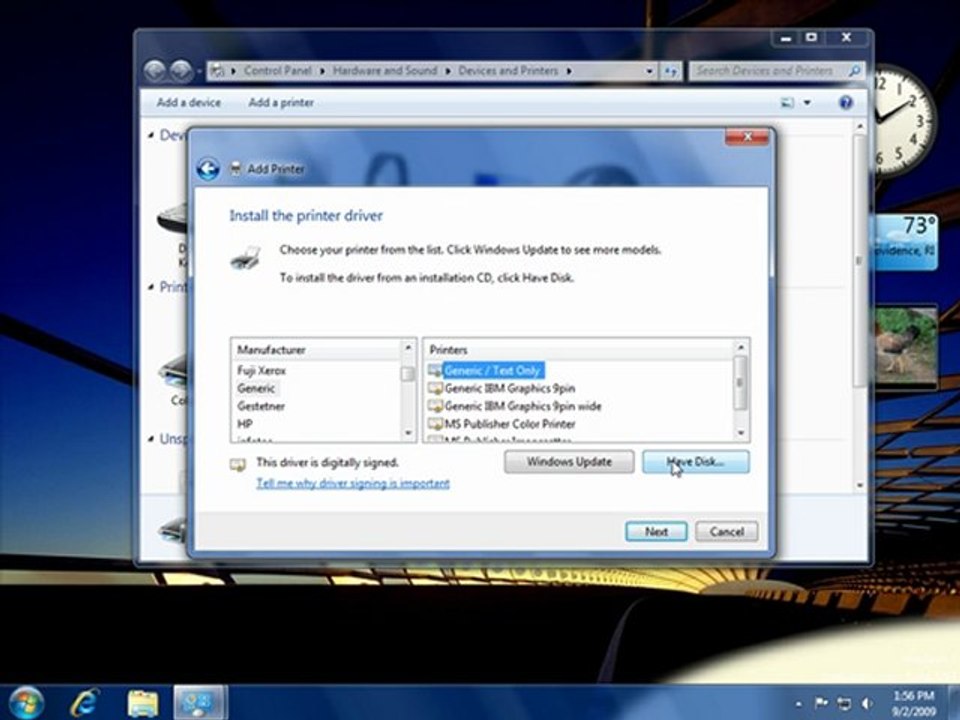Click the digitally signed driver icon
The image size is (960, 720).
point(238,465)
